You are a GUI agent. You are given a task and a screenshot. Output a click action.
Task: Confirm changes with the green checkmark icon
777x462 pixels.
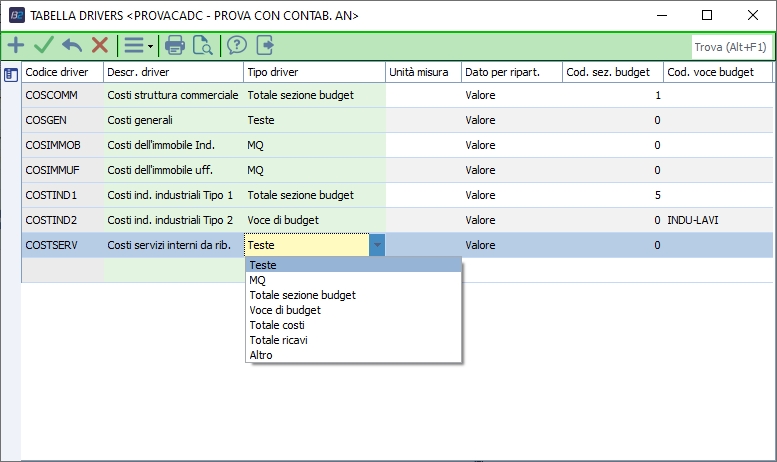click(x=43, y=45)
